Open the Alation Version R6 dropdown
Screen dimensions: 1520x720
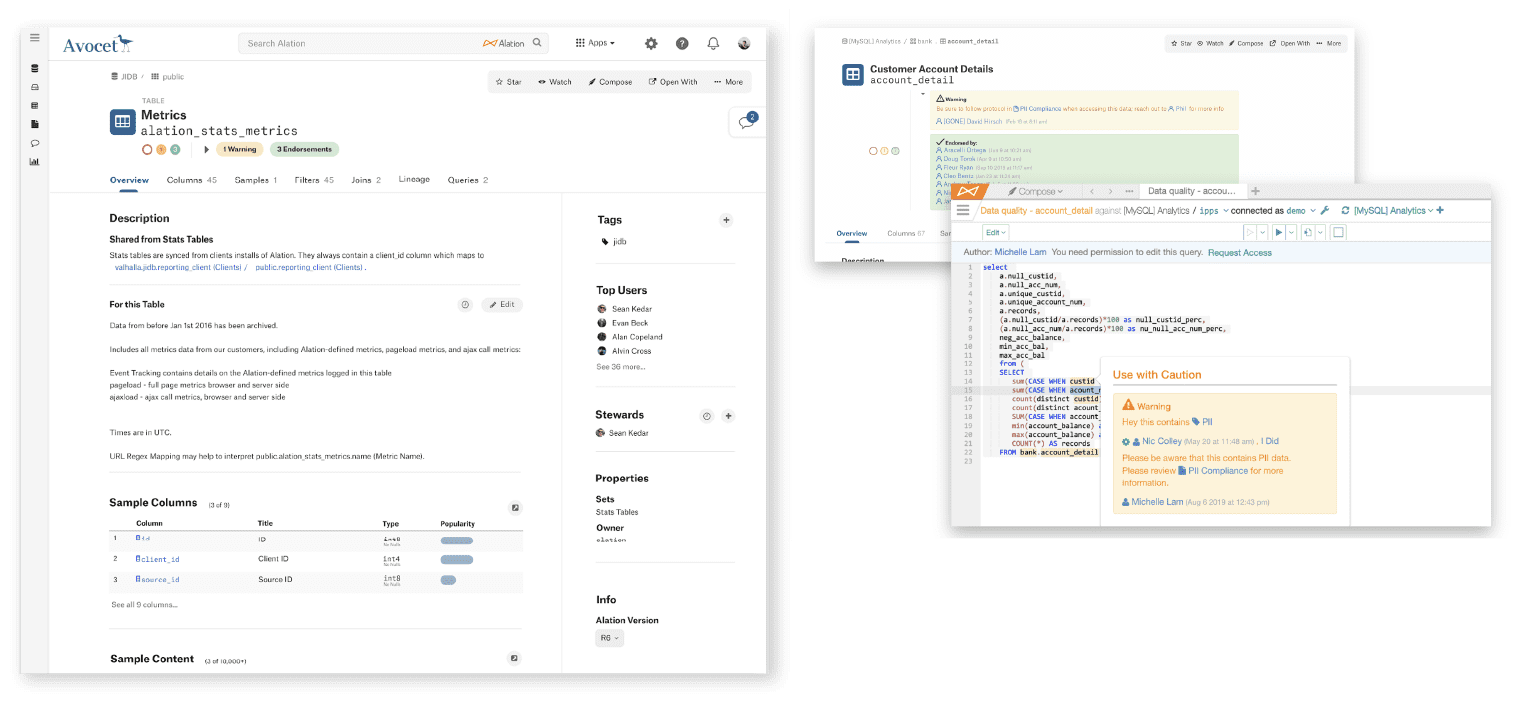(610, 638)
